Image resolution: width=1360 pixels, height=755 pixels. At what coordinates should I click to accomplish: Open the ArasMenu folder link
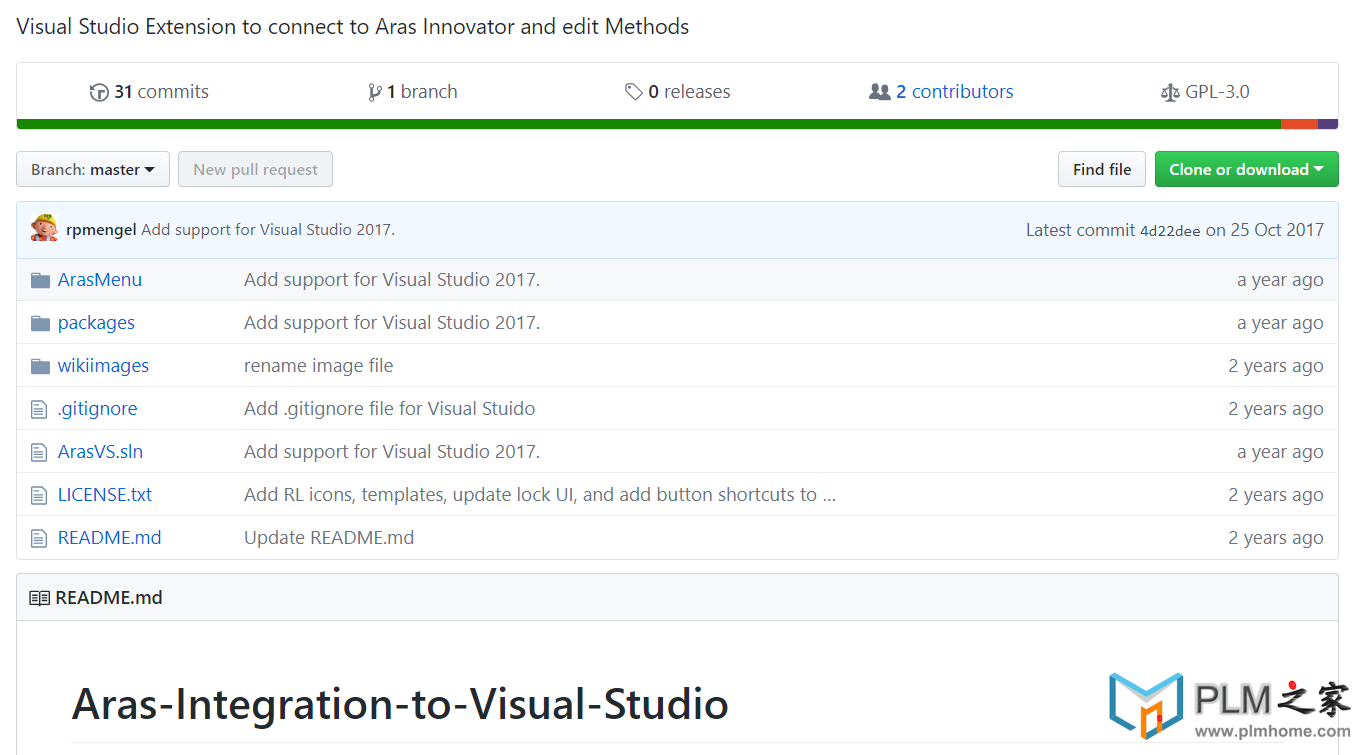click(100, 280)
